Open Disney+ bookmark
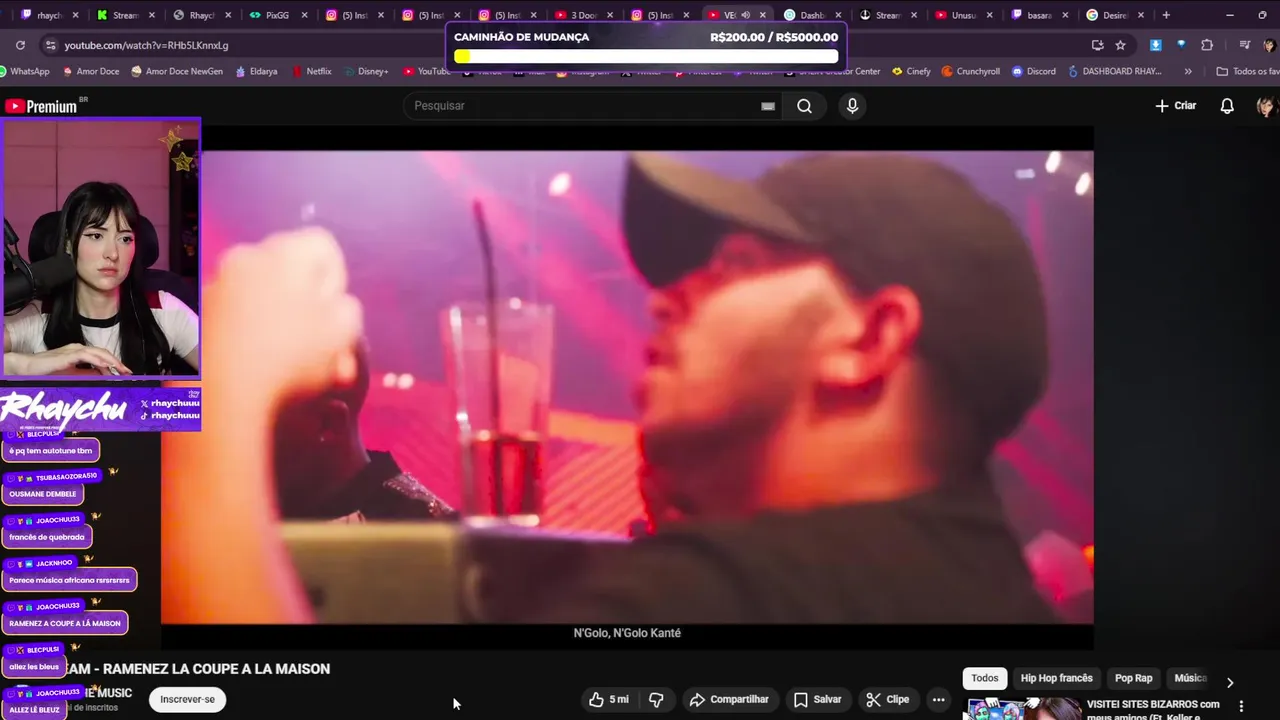The height and width of the screenshot is (720, 1280). (x=365, y=72)
